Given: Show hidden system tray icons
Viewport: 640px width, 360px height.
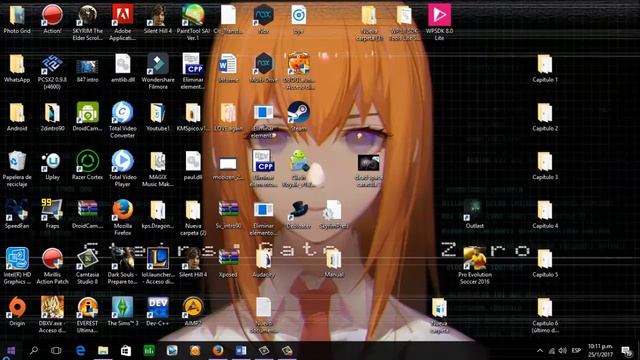Looking at the screenshot, I should click(x=540, y=351).
